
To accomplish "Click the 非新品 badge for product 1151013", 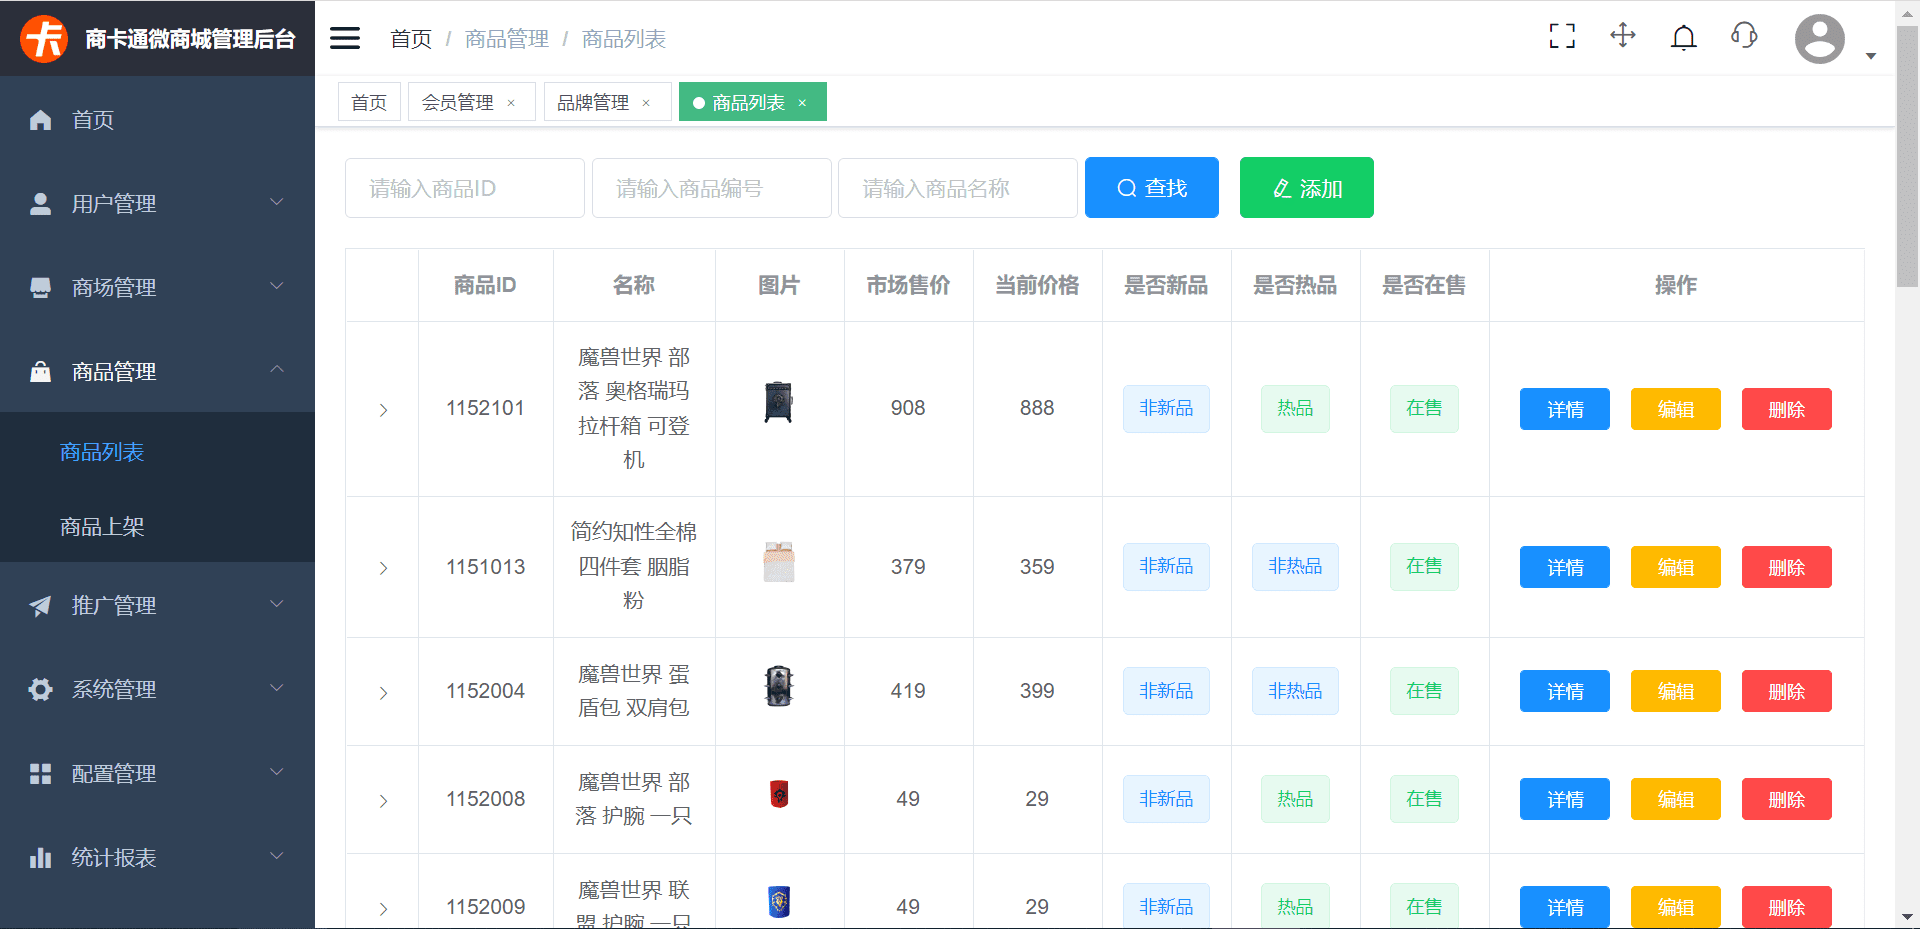I will 1165,567.
